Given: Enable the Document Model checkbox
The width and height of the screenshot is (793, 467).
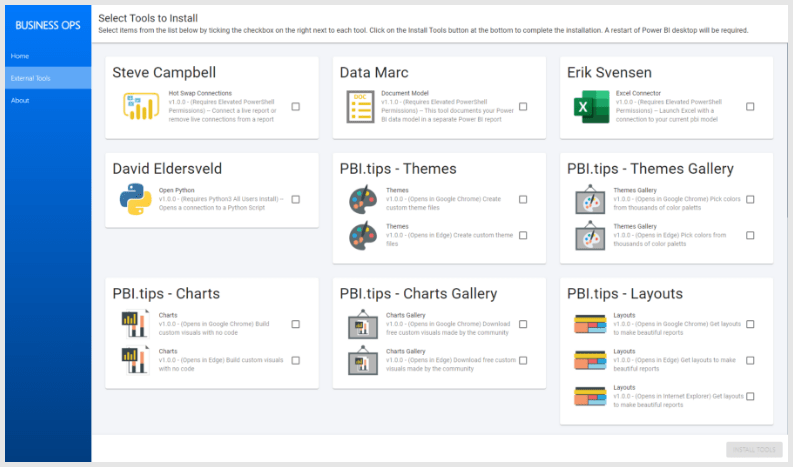Looking at the screenshot, I should coord(523,106).
